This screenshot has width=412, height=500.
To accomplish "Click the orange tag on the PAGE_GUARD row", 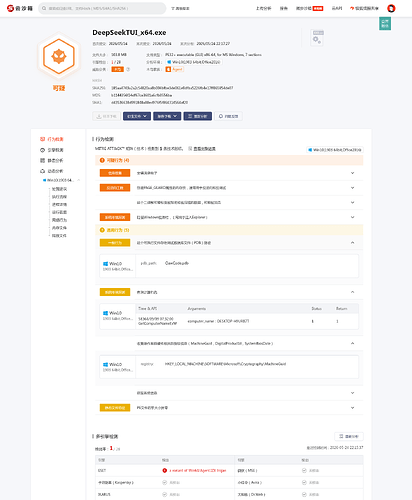I will point(115,188).
